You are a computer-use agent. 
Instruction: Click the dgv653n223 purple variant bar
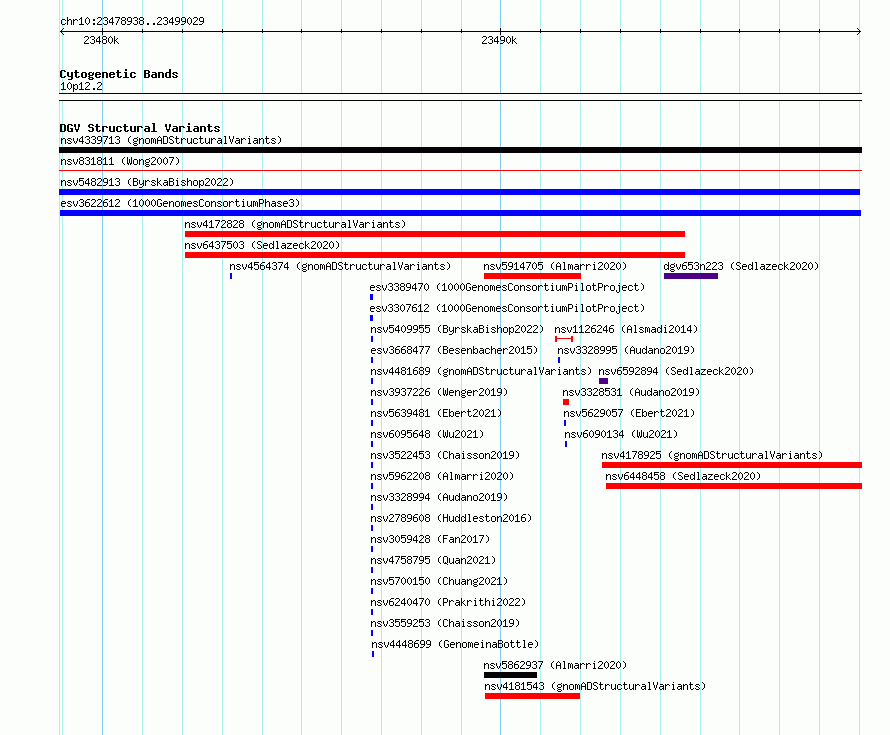pos(691,276)
